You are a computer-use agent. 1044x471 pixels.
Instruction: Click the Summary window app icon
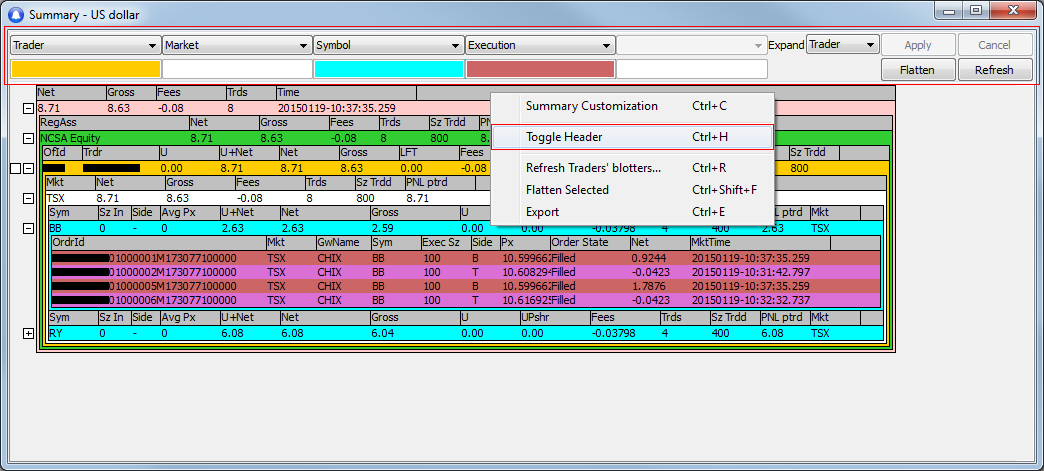pyautogui.click(x=15, y=14)
